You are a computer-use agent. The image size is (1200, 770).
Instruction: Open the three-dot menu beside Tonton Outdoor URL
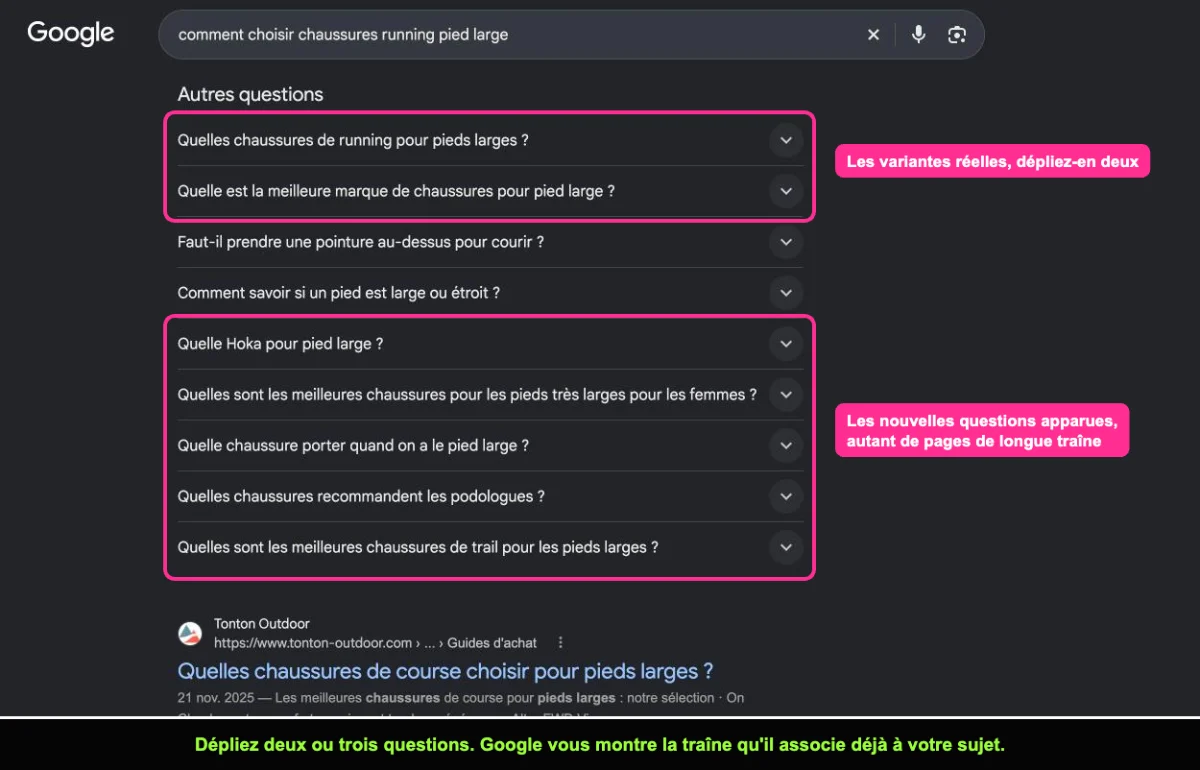point(561,643)
